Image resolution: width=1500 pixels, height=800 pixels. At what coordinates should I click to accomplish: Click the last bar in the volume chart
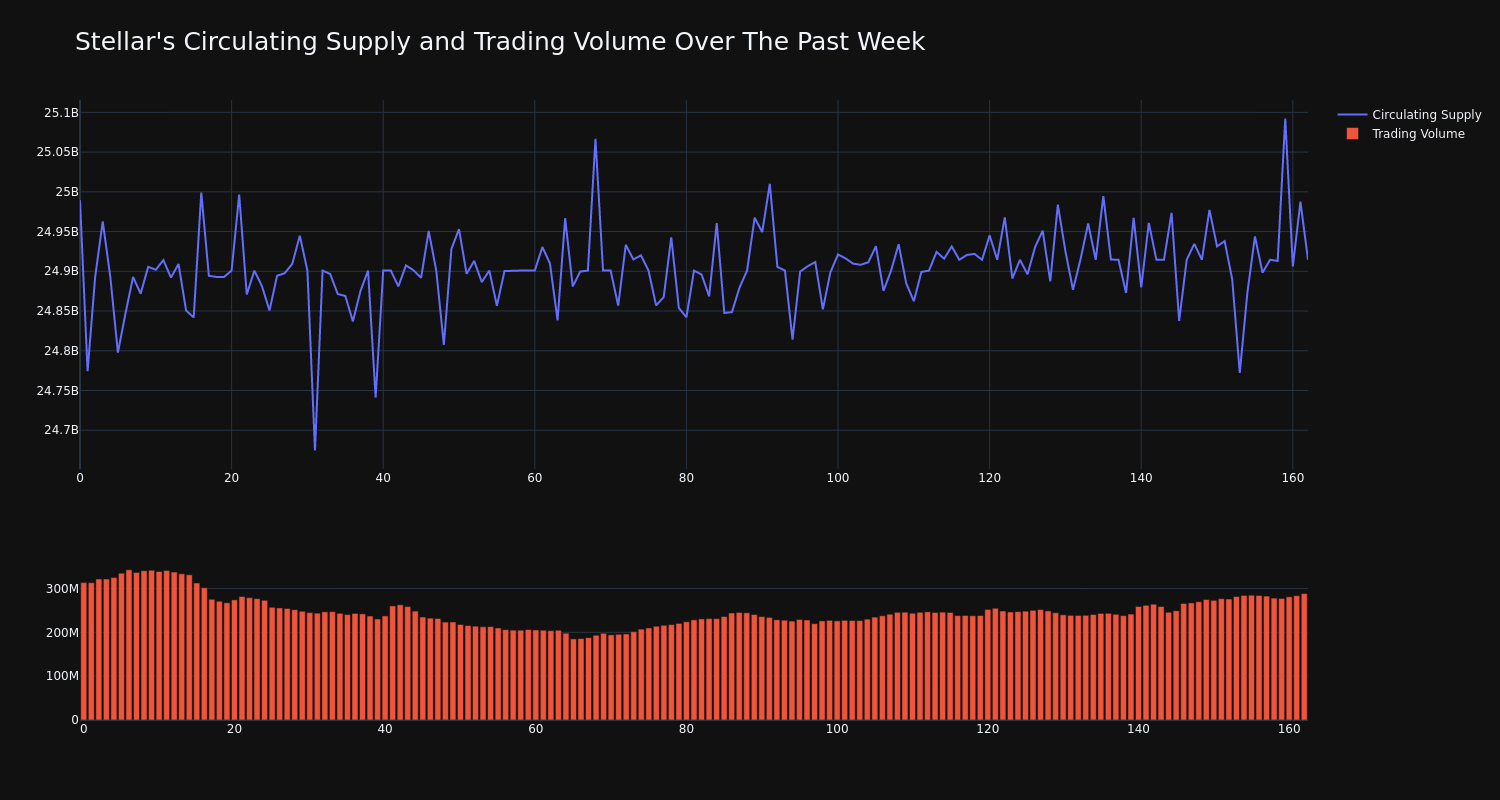pyautogui.click(x=1304, y=657)
